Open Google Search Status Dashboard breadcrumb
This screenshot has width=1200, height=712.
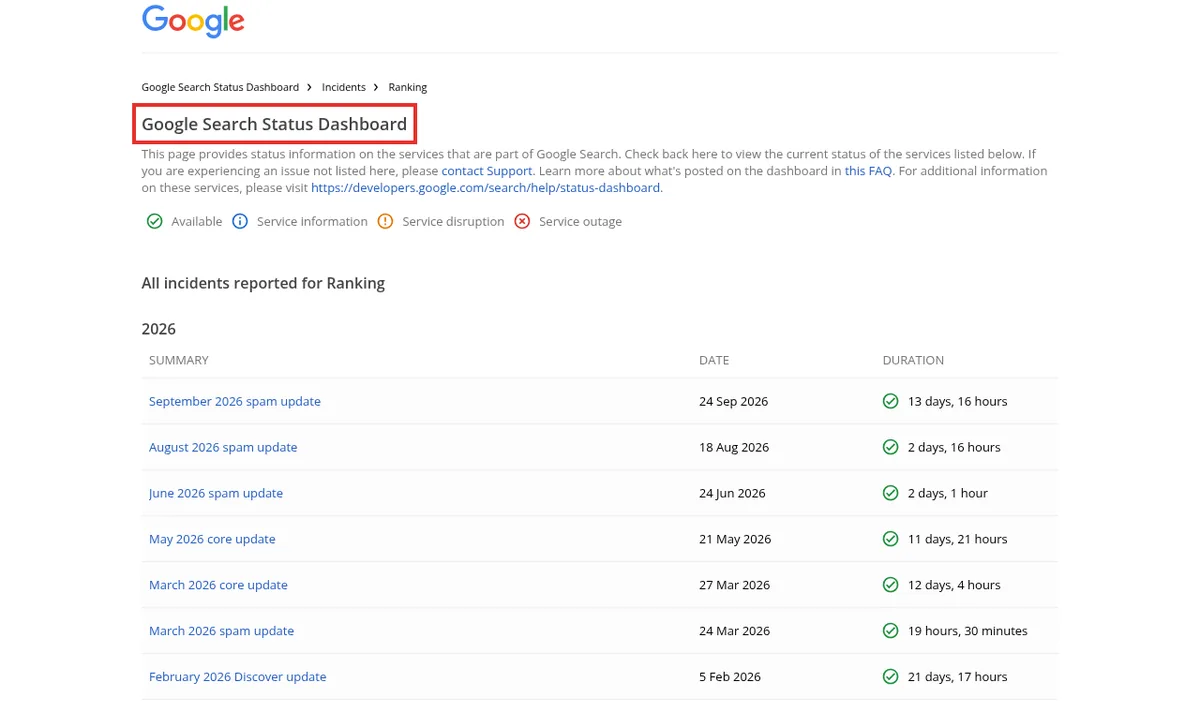220,87
